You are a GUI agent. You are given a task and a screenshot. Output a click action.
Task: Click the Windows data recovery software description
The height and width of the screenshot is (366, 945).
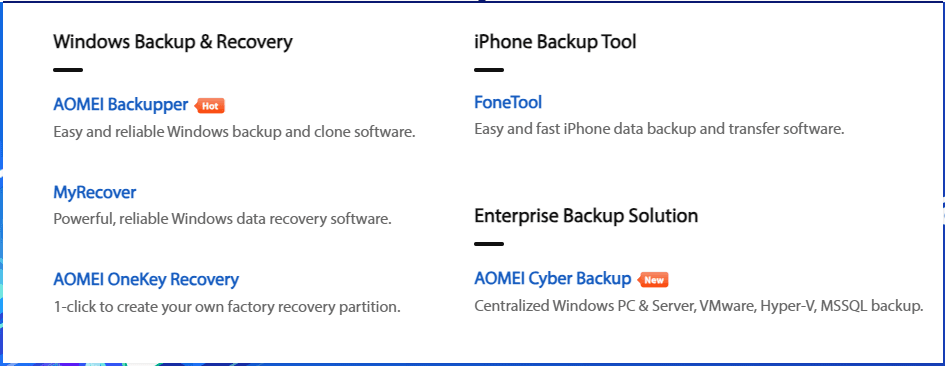pos(222,218)
